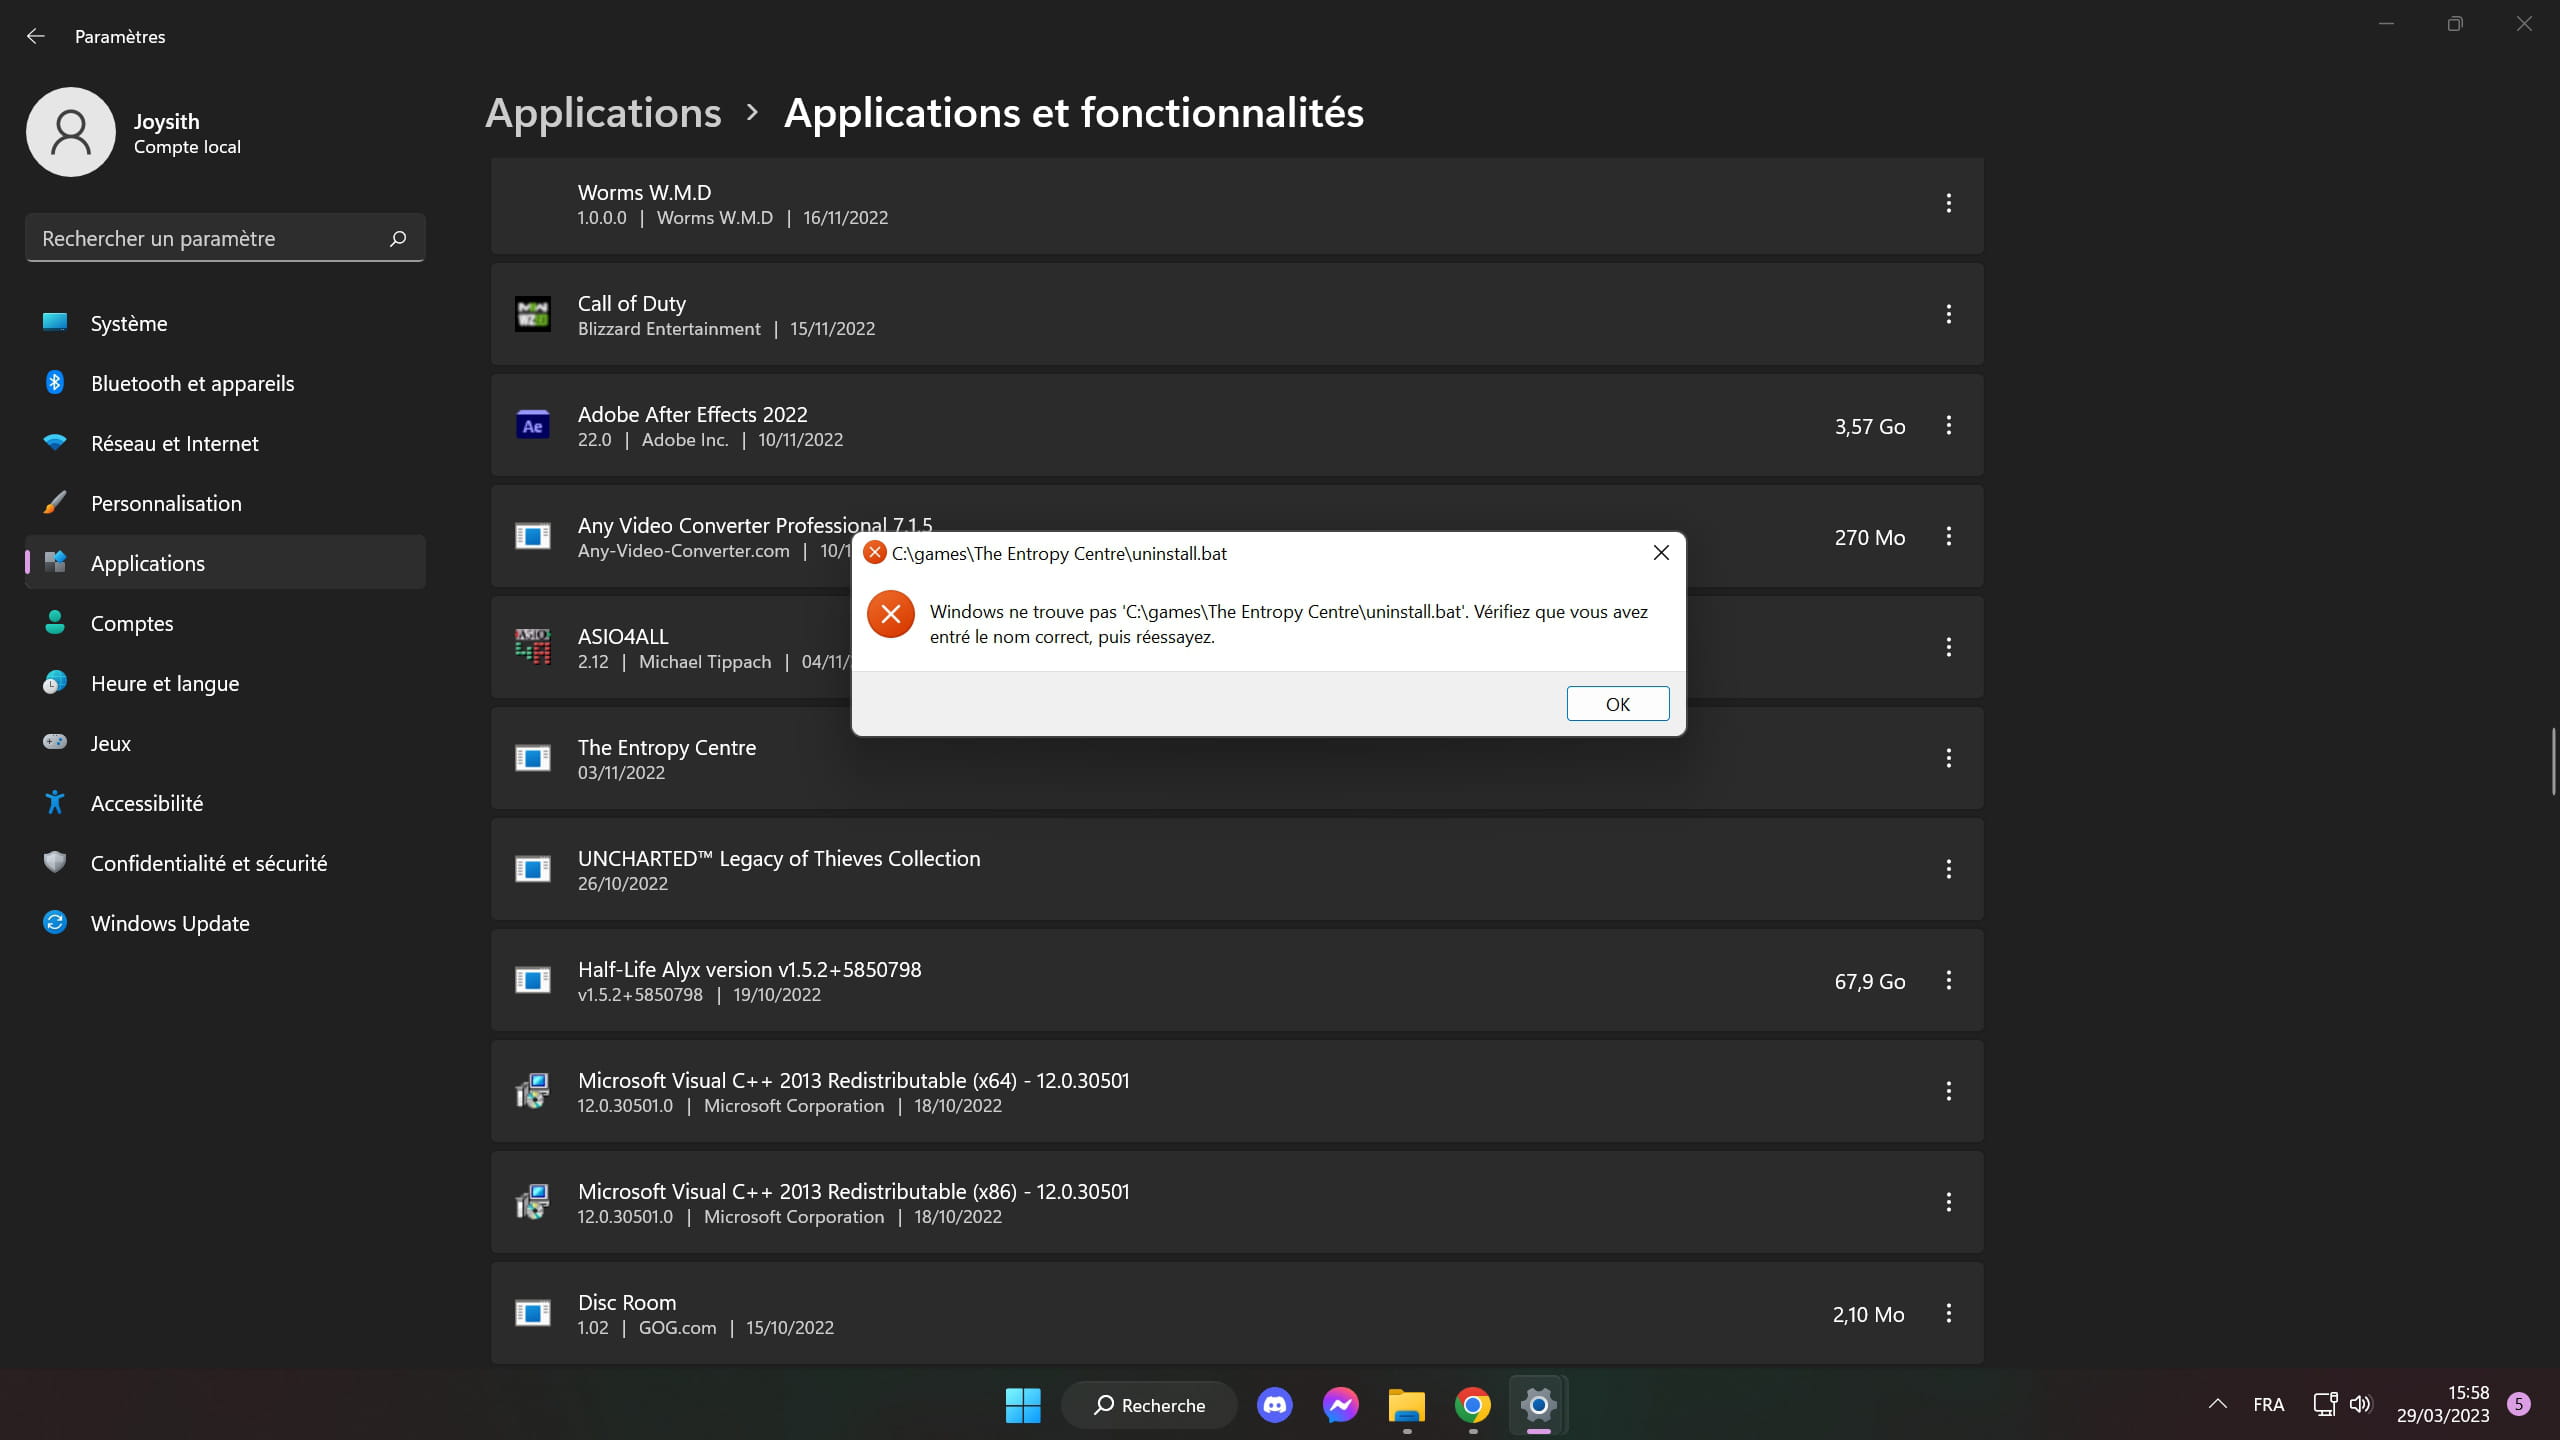Image resolution: width=2560 pixels, height=1440 pixels.
Task: Open options for Visual C++ 2013 (x86)
Action: [1948, 1202]
